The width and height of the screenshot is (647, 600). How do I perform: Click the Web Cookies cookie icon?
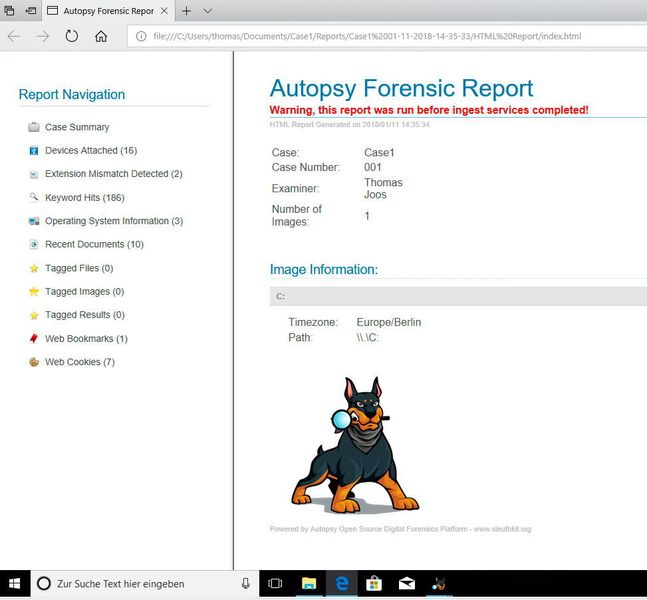tap(34, 362)
